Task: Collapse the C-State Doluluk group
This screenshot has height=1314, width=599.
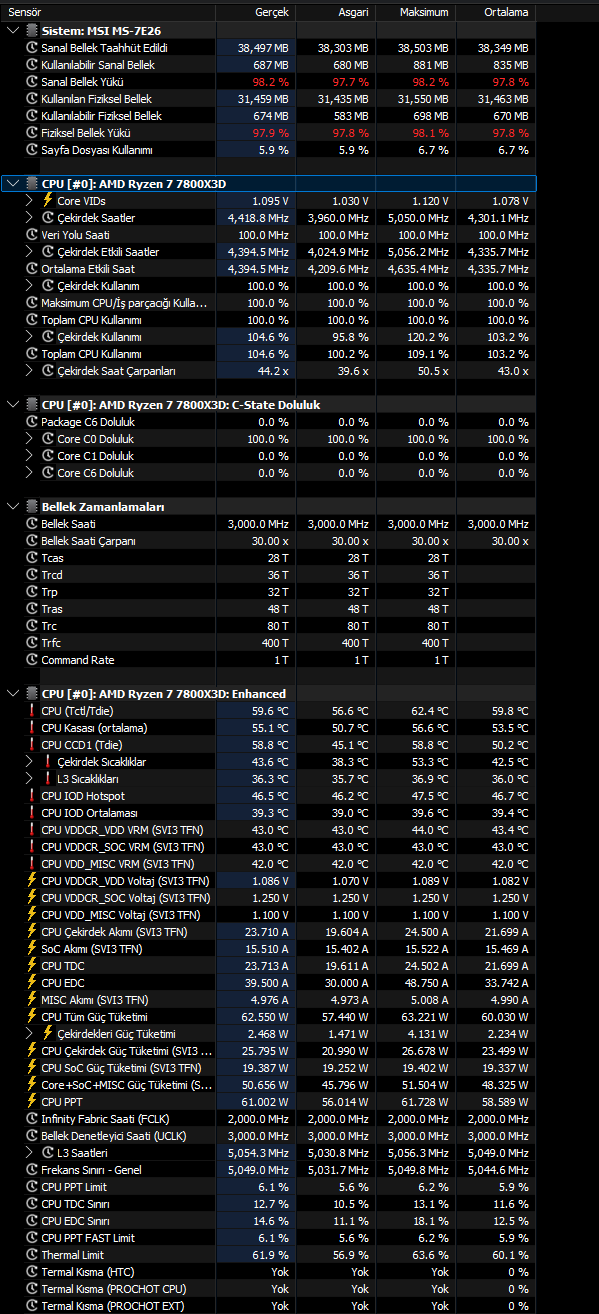Action: pos(12,405)
